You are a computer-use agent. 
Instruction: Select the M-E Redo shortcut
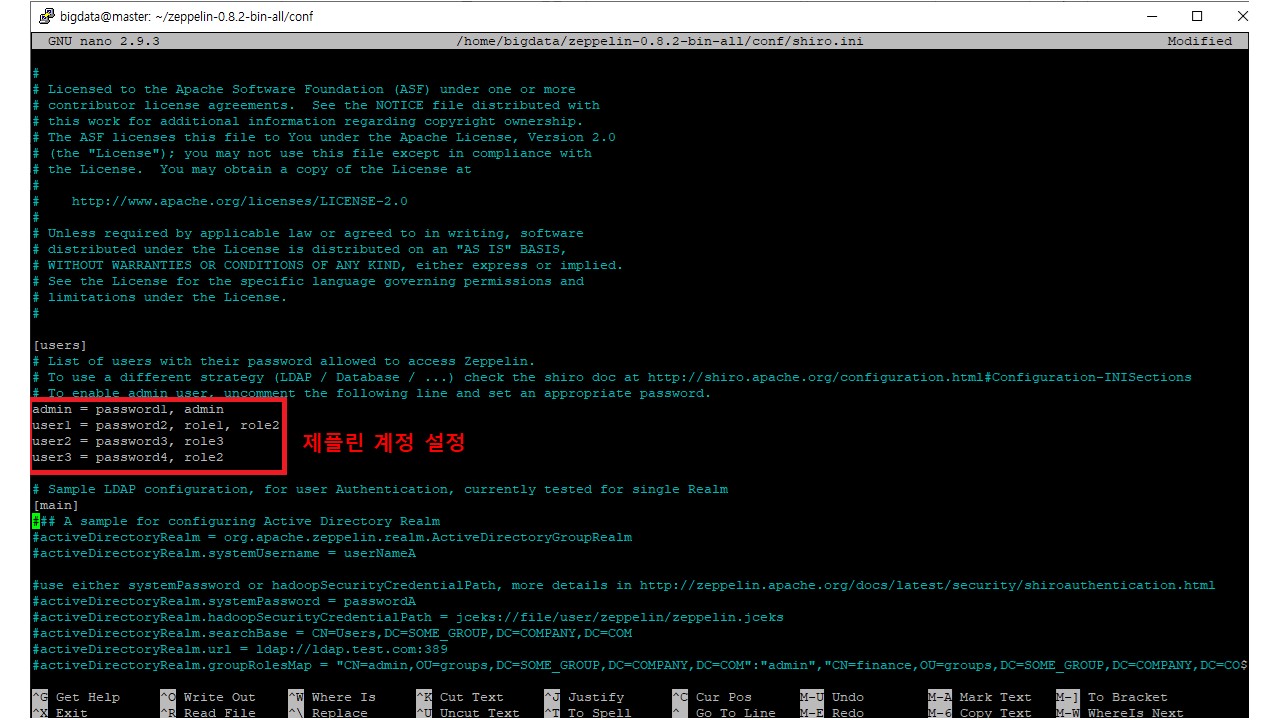click(x=832, y=713)
